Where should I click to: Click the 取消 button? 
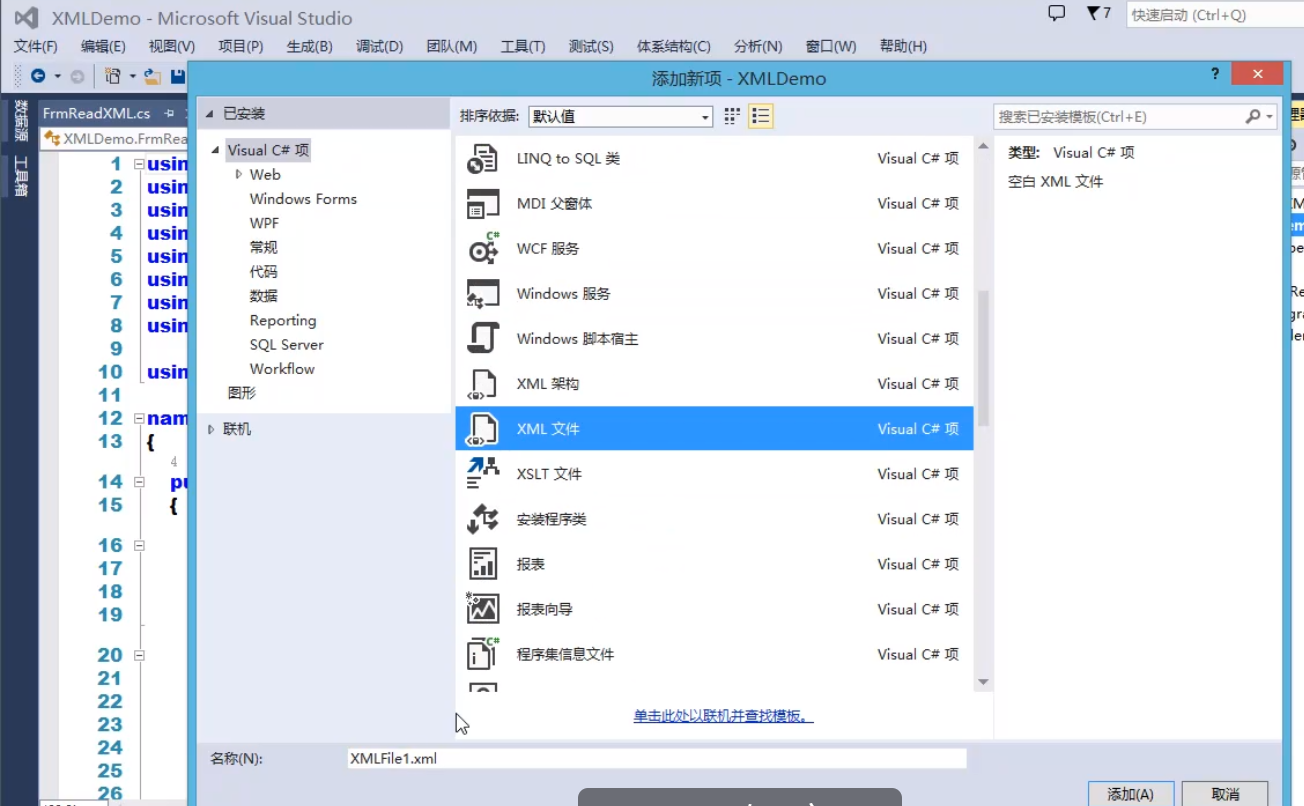tap(1225, 794)
